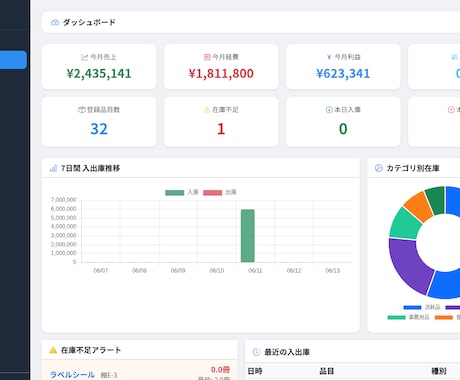Click the chart icon beside 今月売上
Screen dimensions: 460x380
pos(85,57)
